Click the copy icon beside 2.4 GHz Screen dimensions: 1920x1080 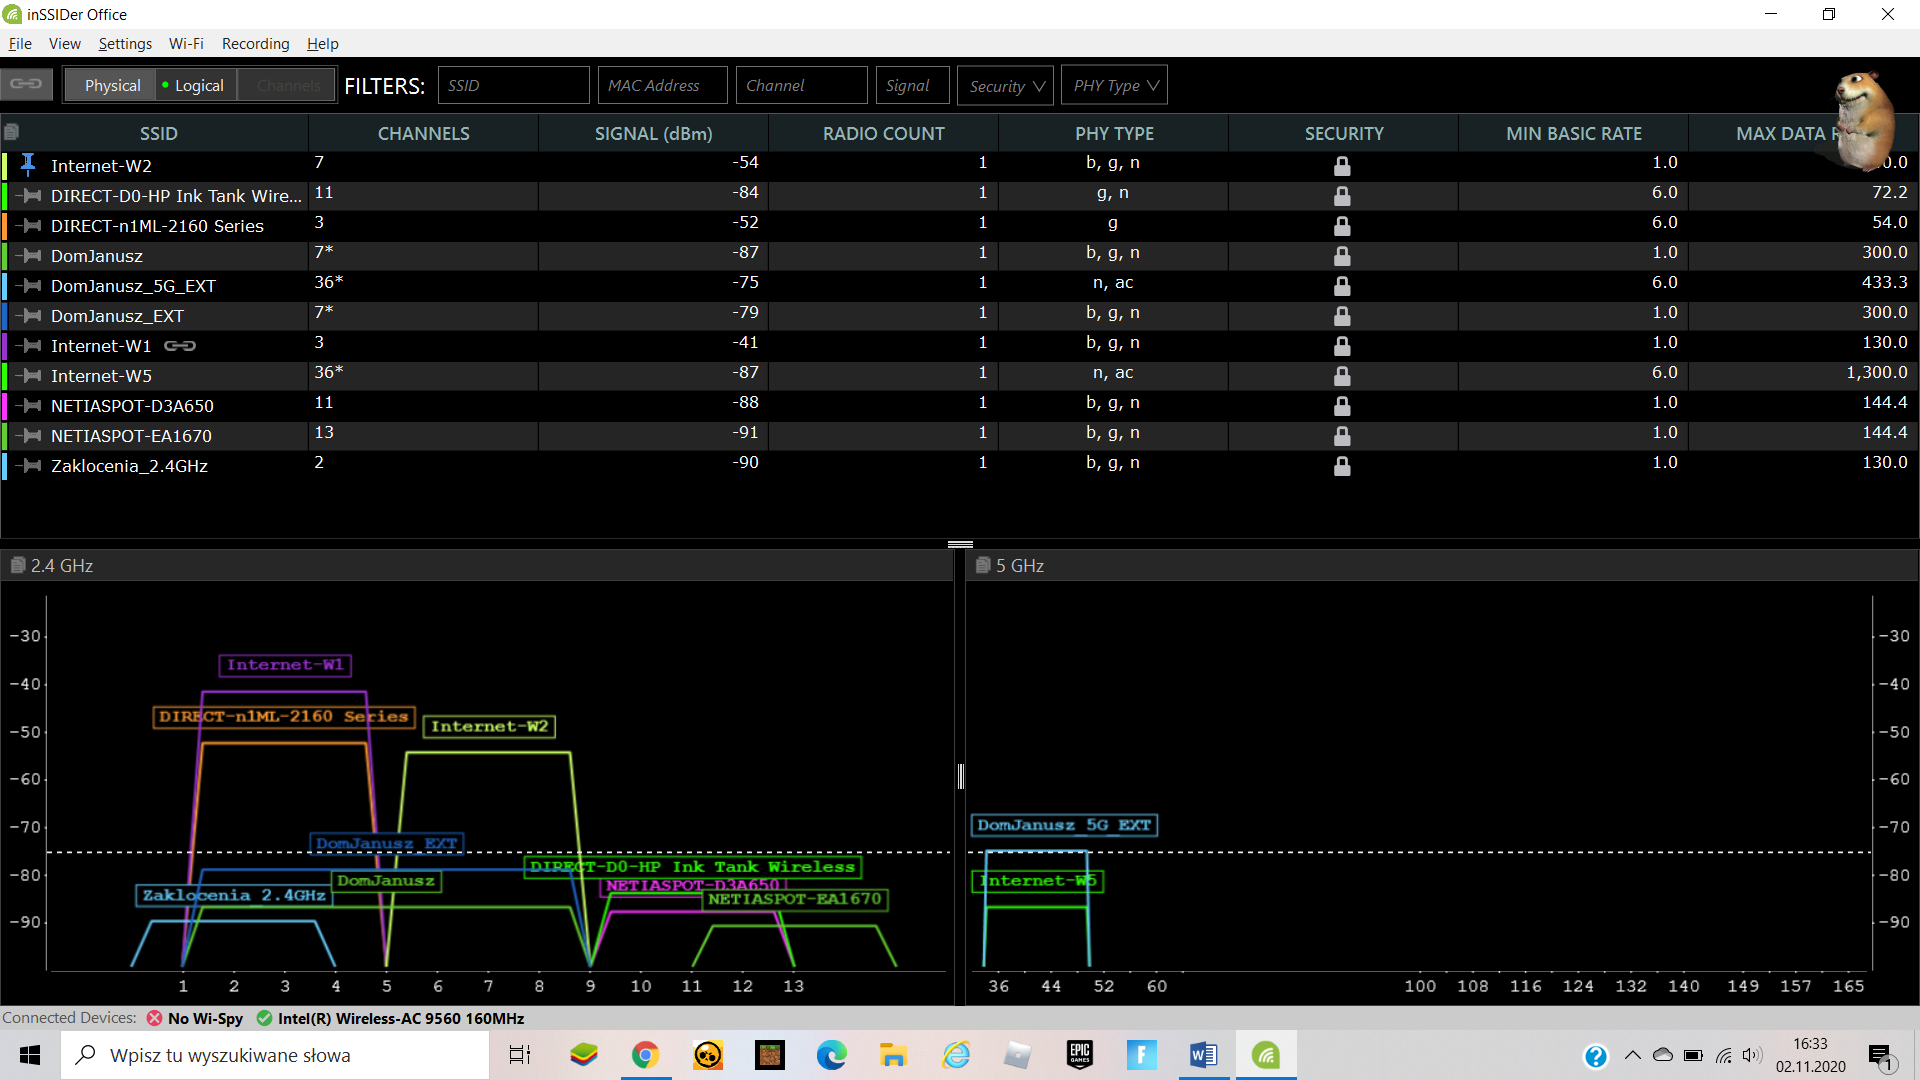(x=17, y=565)
